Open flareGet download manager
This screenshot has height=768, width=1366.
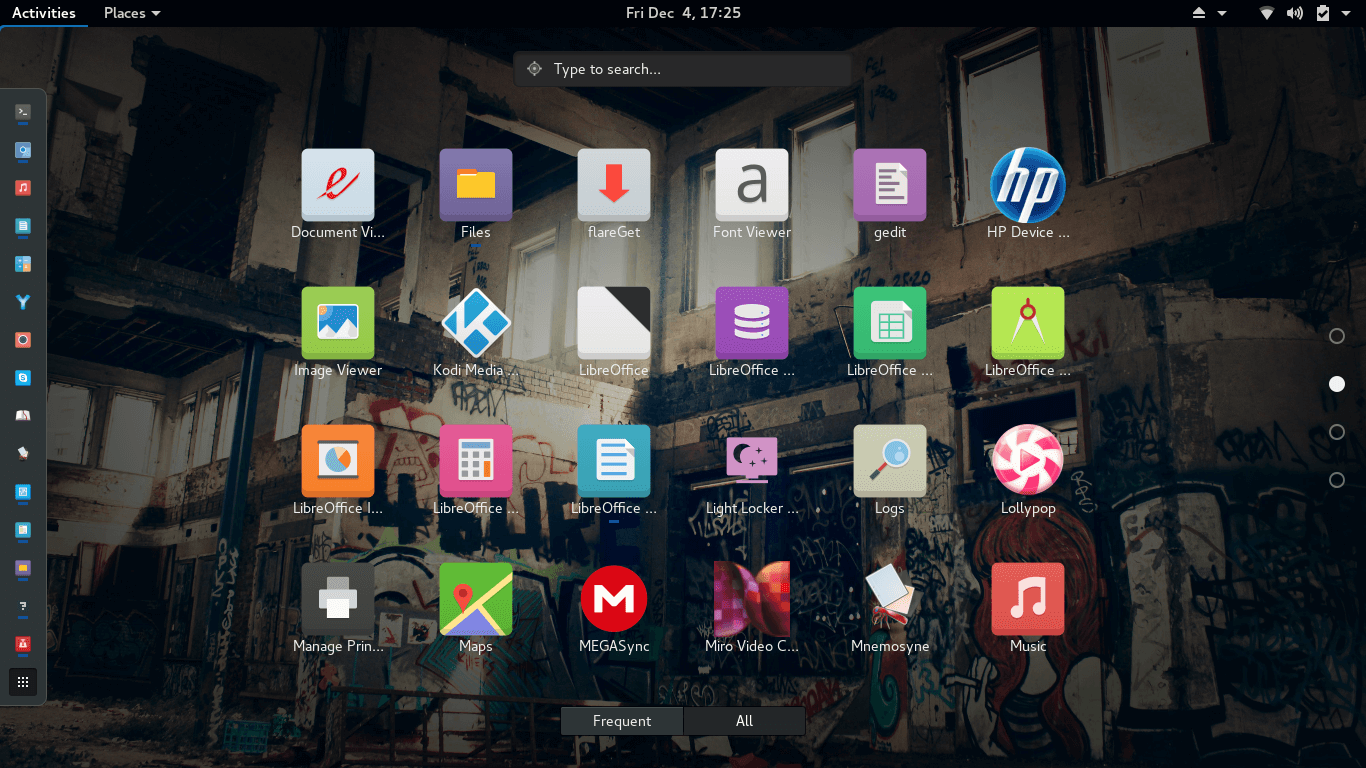pos(614,186)
